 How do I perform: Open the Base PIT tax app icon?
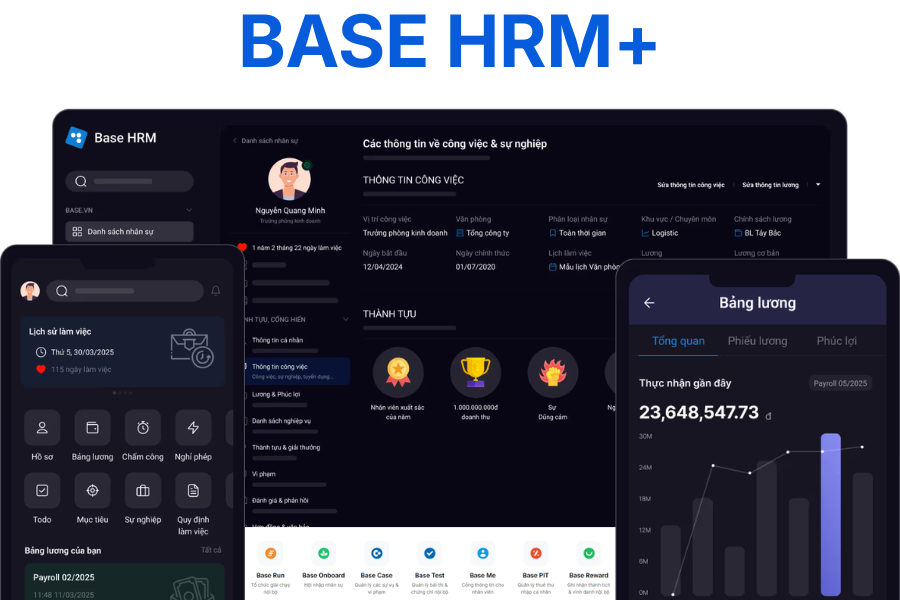click(535, 552)
